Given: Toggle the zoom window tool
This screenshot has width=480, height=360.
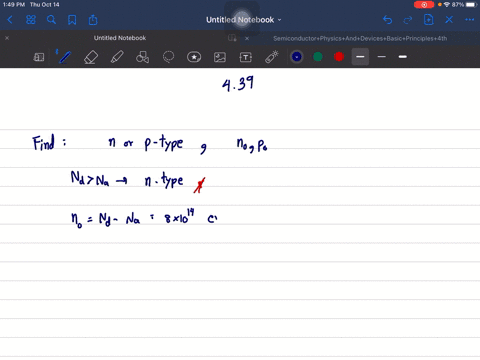Looking at the screenshot, I should [39, 57].
